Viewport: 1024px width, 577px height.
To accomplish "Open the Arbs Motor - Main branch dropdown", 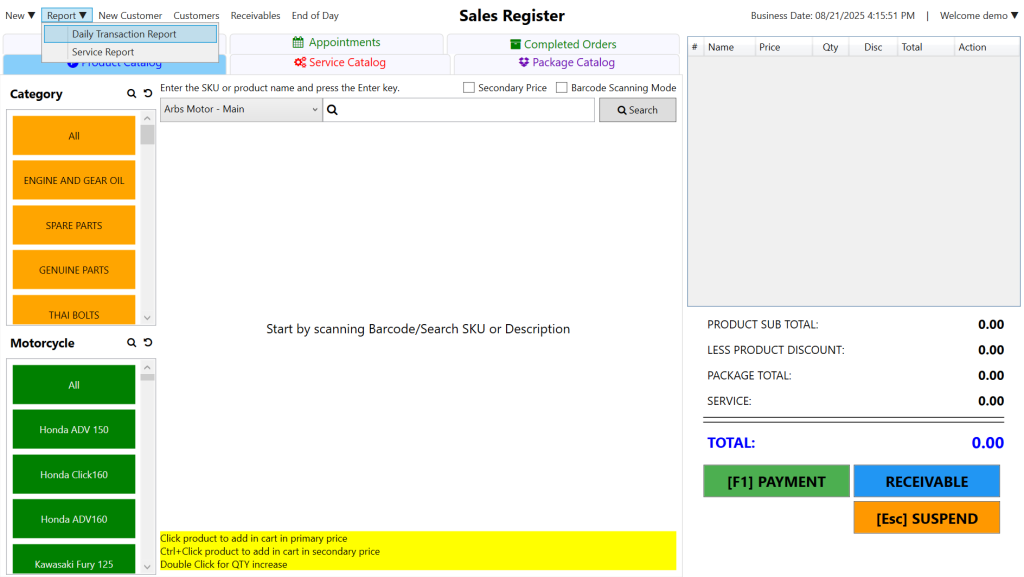I will coord(241,110).
